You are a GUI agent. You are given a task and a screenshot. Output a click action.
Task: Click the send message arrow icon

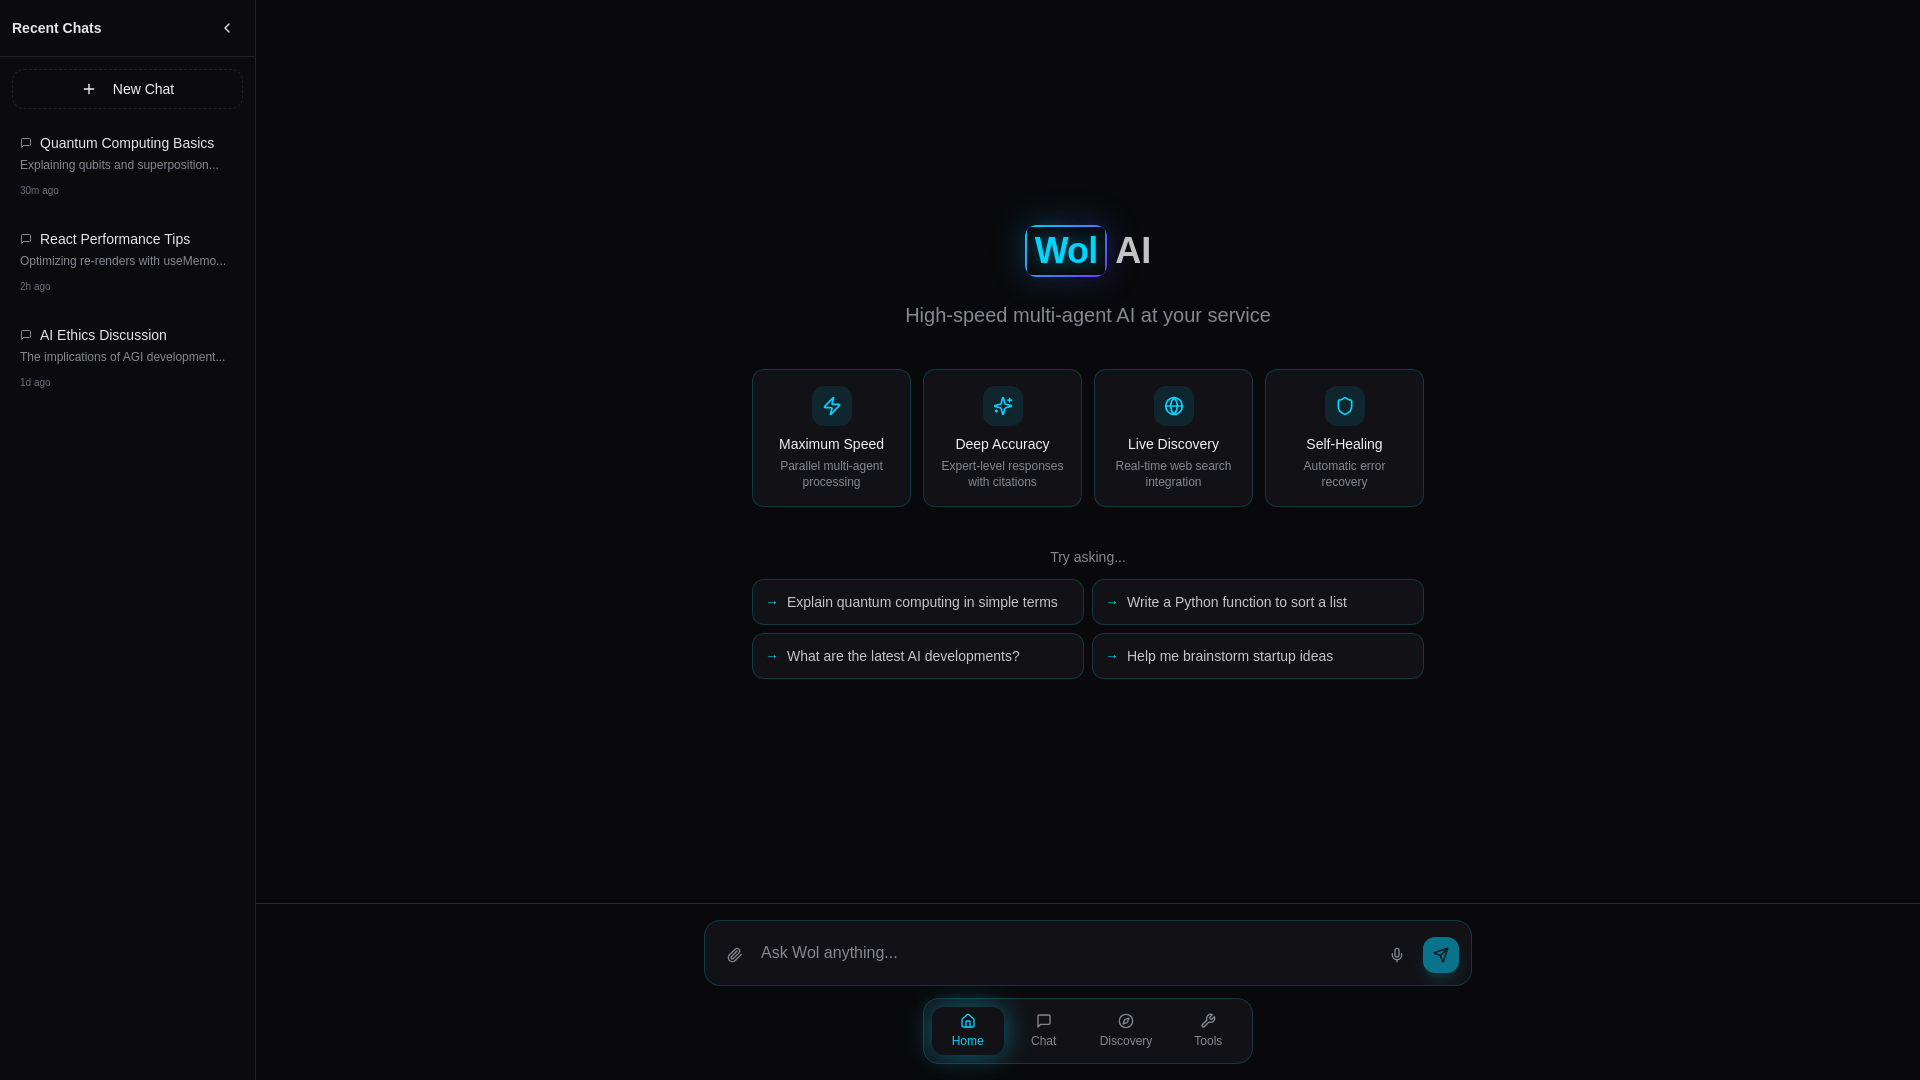click(1440, 954)
